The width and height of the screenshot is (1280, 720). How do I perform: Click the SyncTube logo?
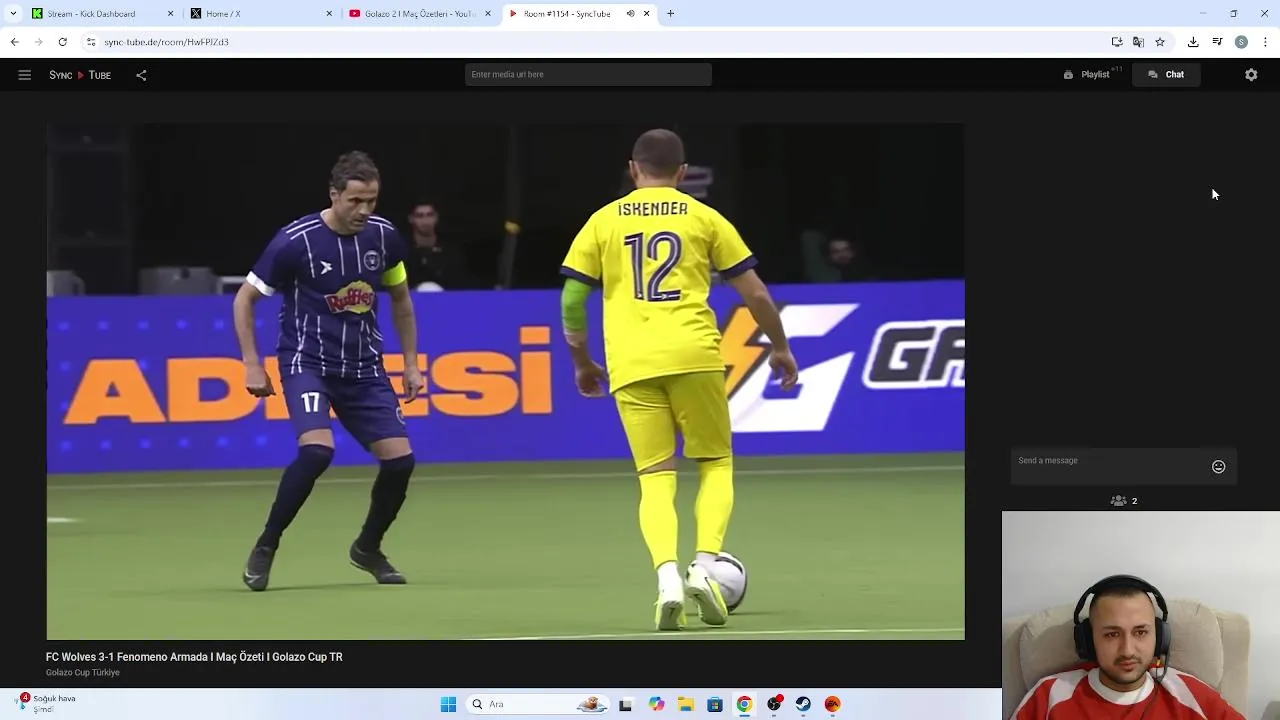tap(80, 75)
